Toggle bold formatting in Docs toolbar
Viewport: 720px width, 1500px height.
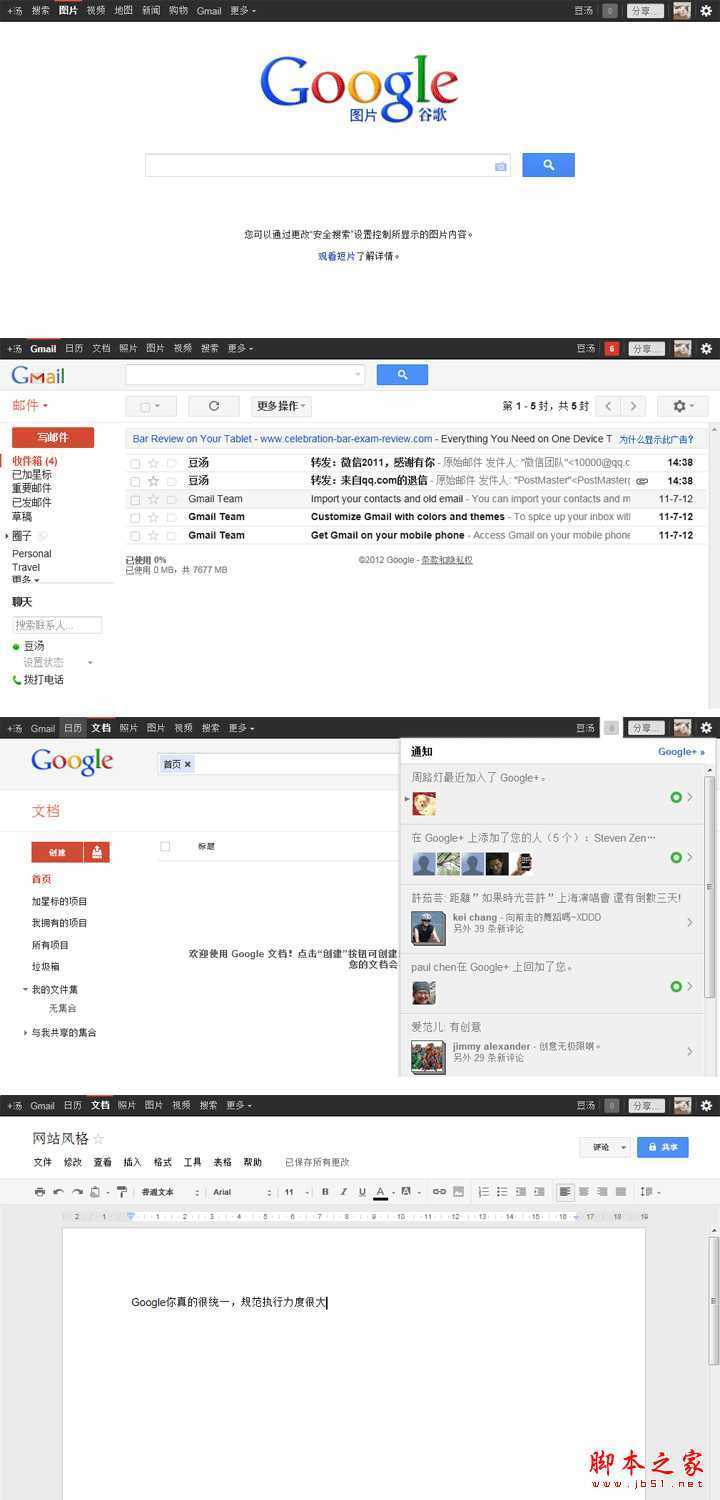(x=325, y=1192)
